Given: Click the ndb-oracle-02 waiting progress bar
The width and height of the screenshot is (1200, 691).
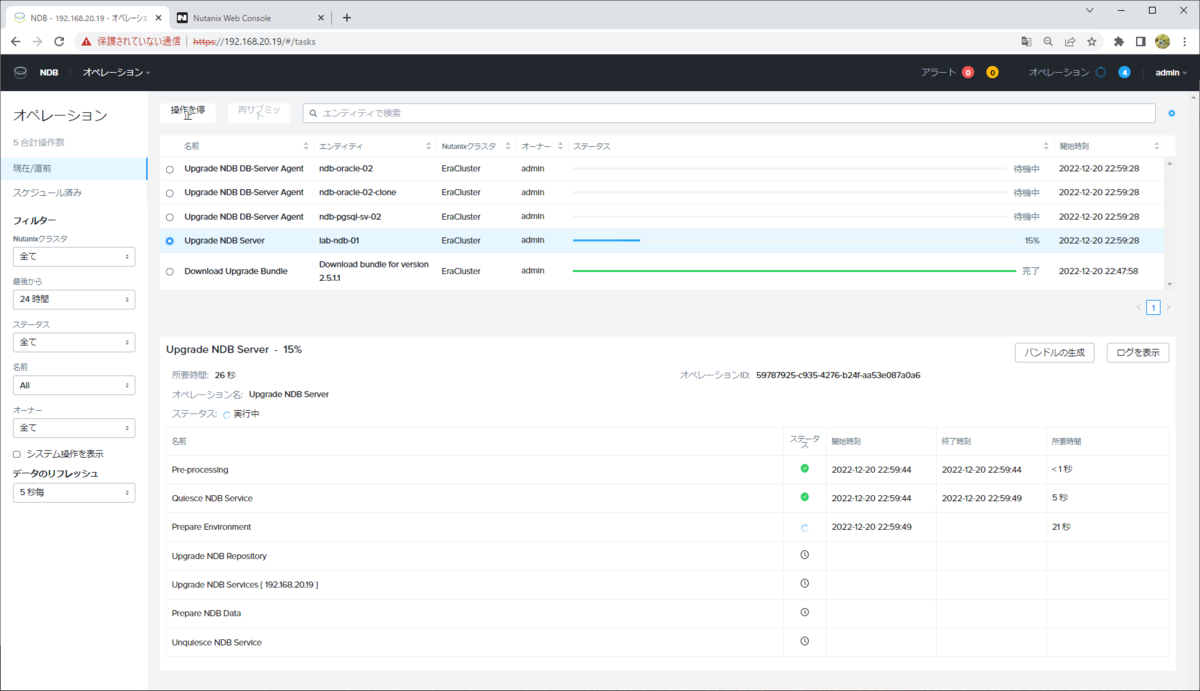Looking at the screenshot, I should [x=790, y=168].
